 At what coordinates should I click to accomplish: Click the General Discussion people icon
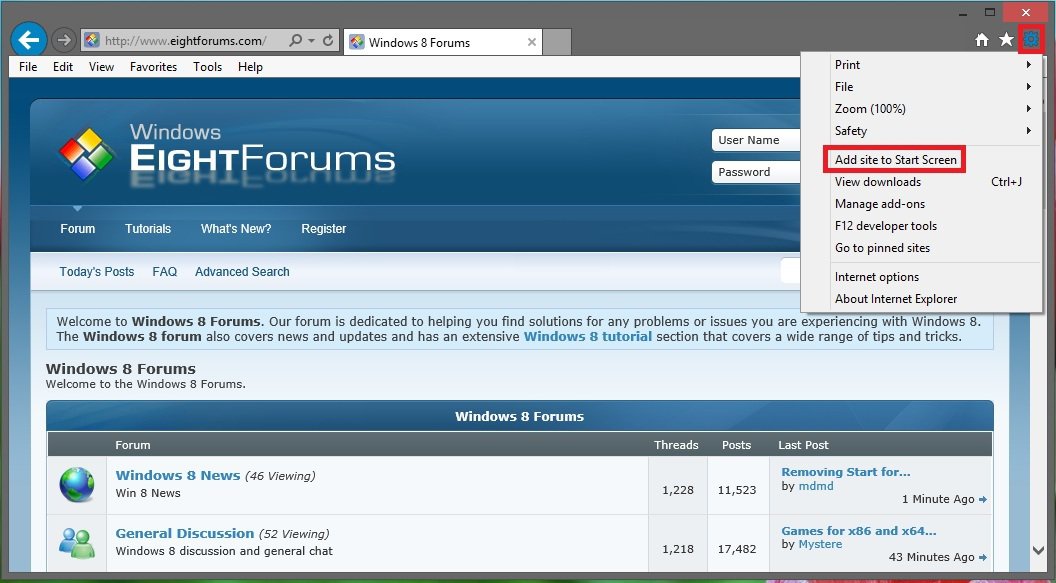[x=76, y=542]
